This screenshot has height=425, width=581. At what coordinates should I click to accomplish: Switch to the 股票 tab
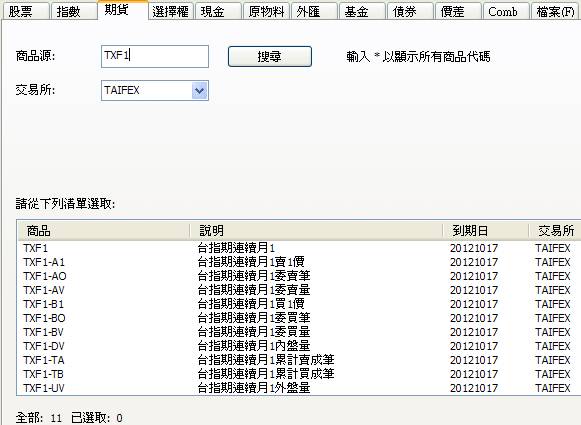coord(25,11)
